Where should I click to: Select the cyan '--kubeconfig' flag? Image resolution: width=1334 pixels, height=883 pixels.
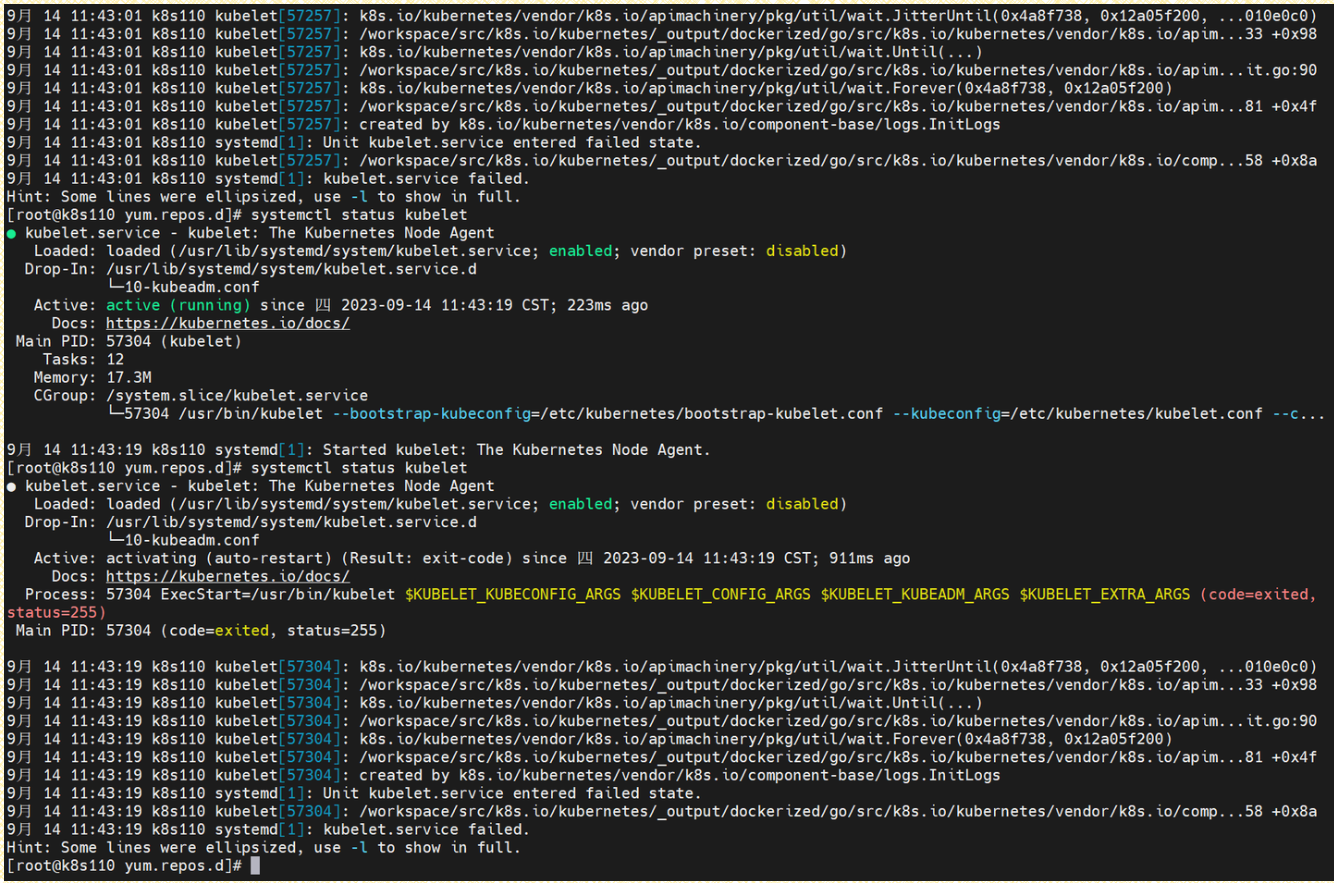pos(945,413)
